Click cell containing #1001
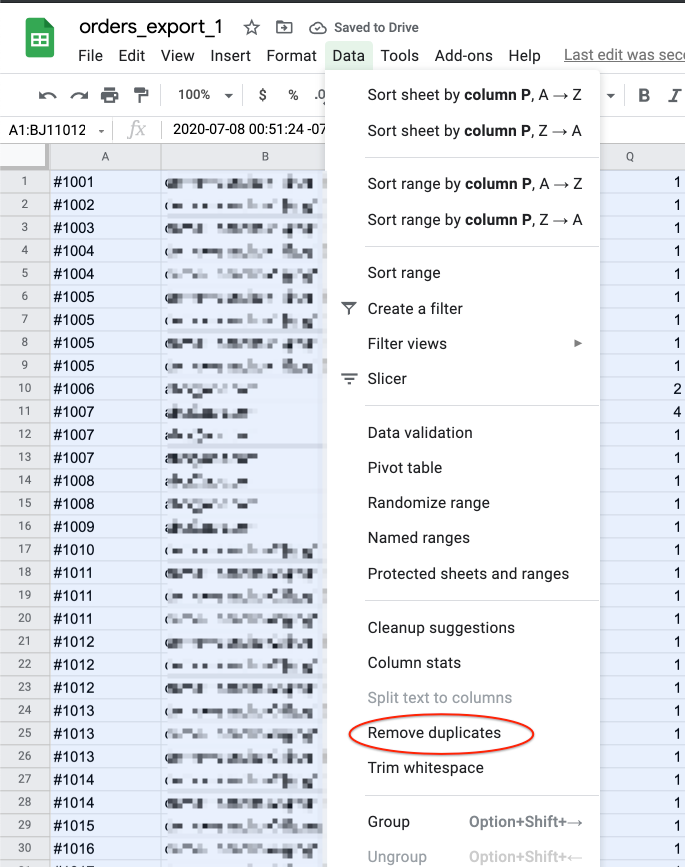The image size is (685, 867). coord(105,182)
